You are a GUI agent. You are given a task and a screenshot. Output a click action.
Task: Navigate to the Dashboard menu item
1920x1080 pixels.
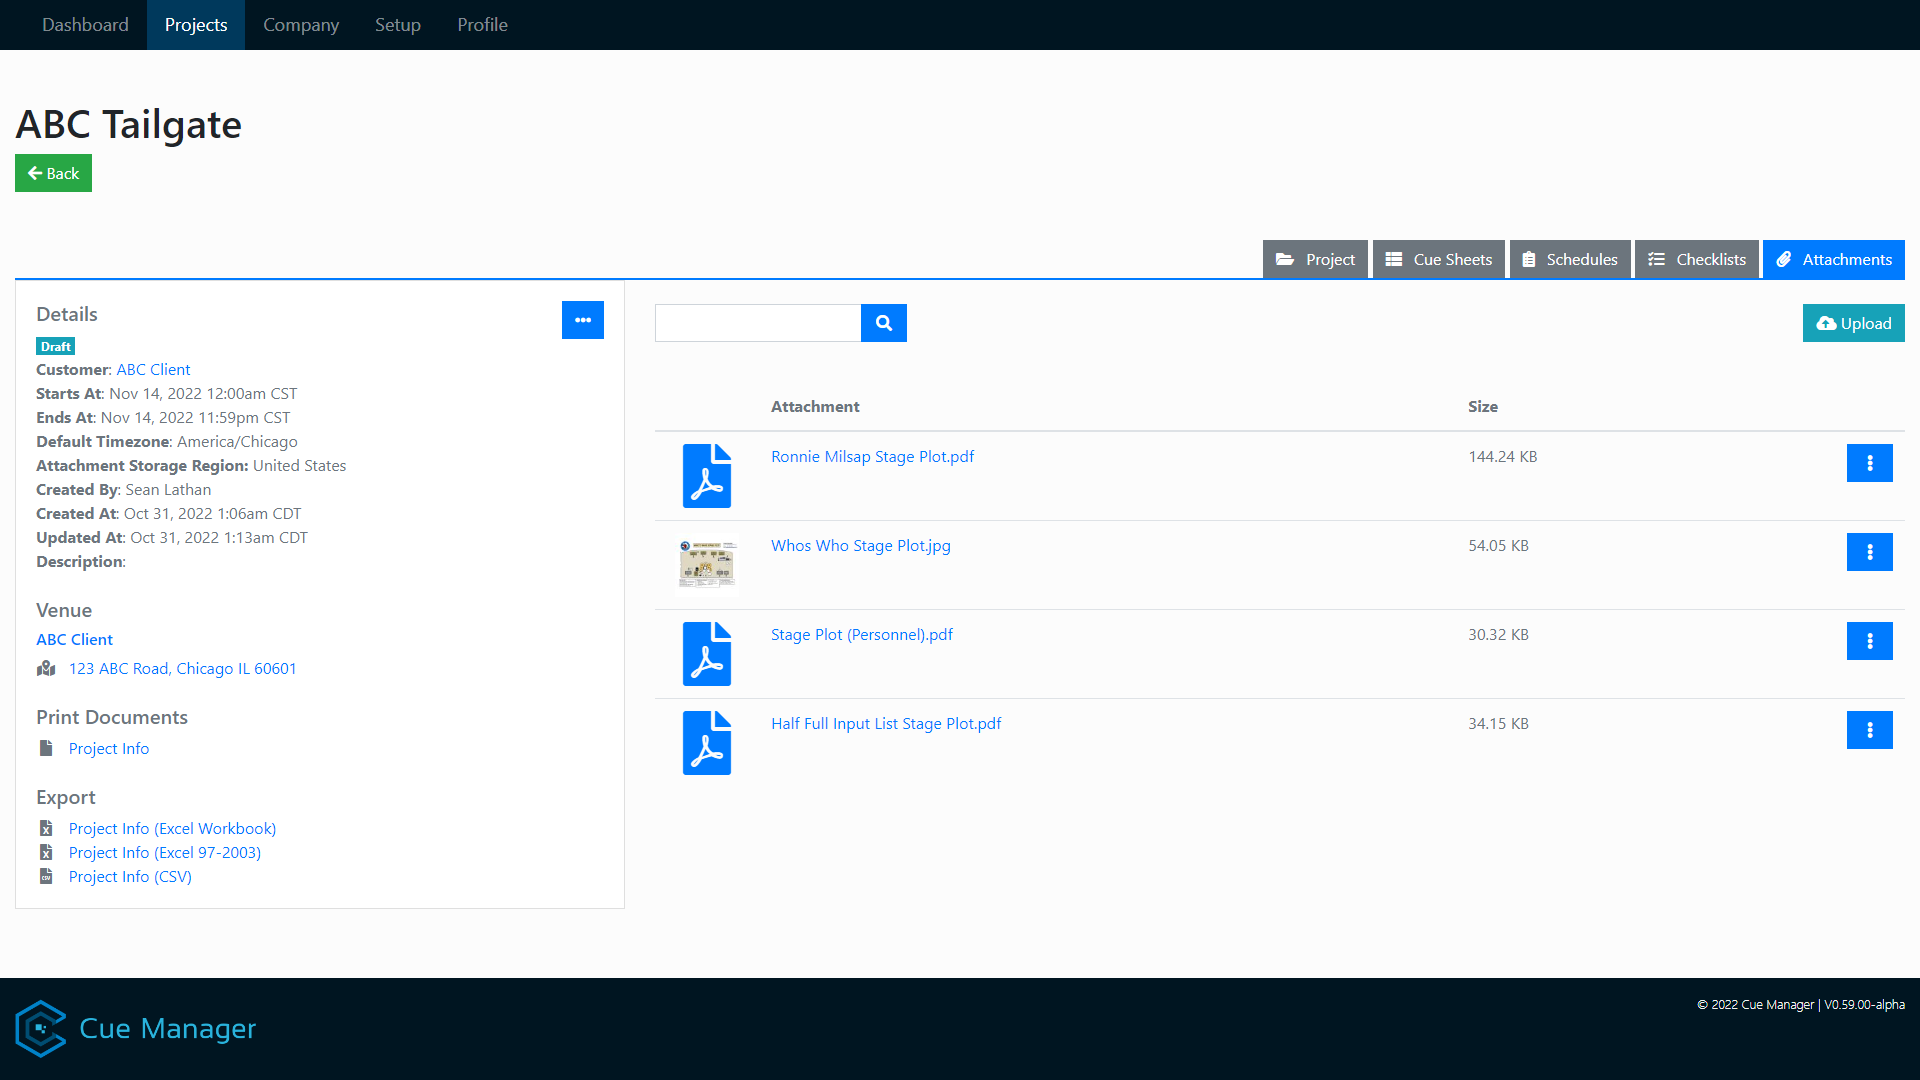click(85, 24)
